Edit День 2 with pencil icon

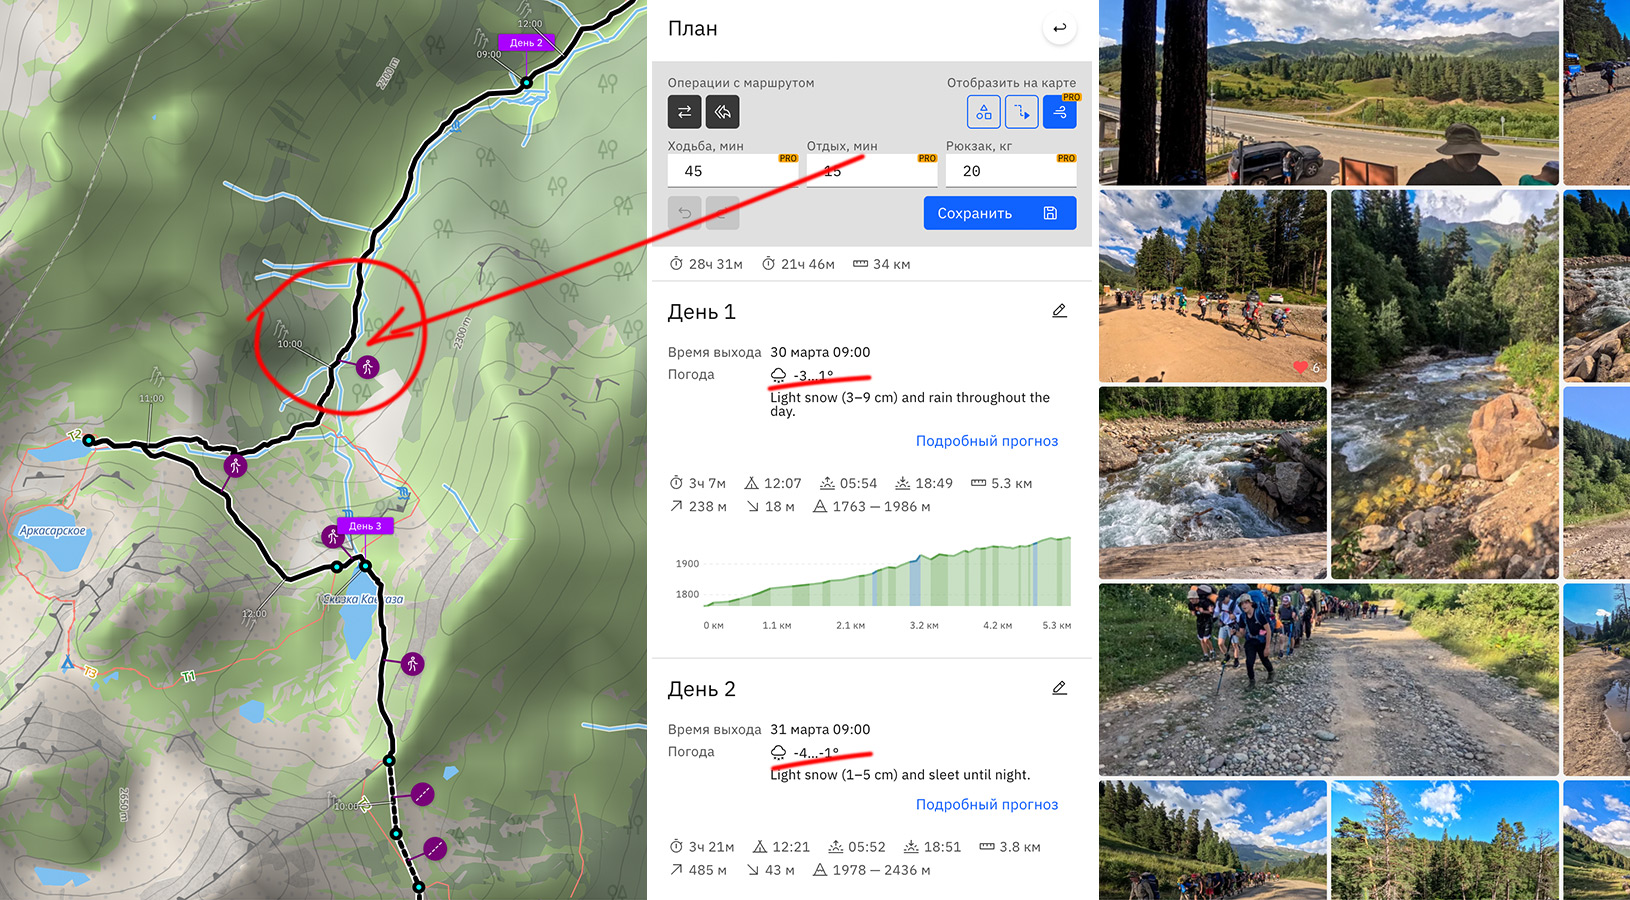click(x=1059, y=688)
